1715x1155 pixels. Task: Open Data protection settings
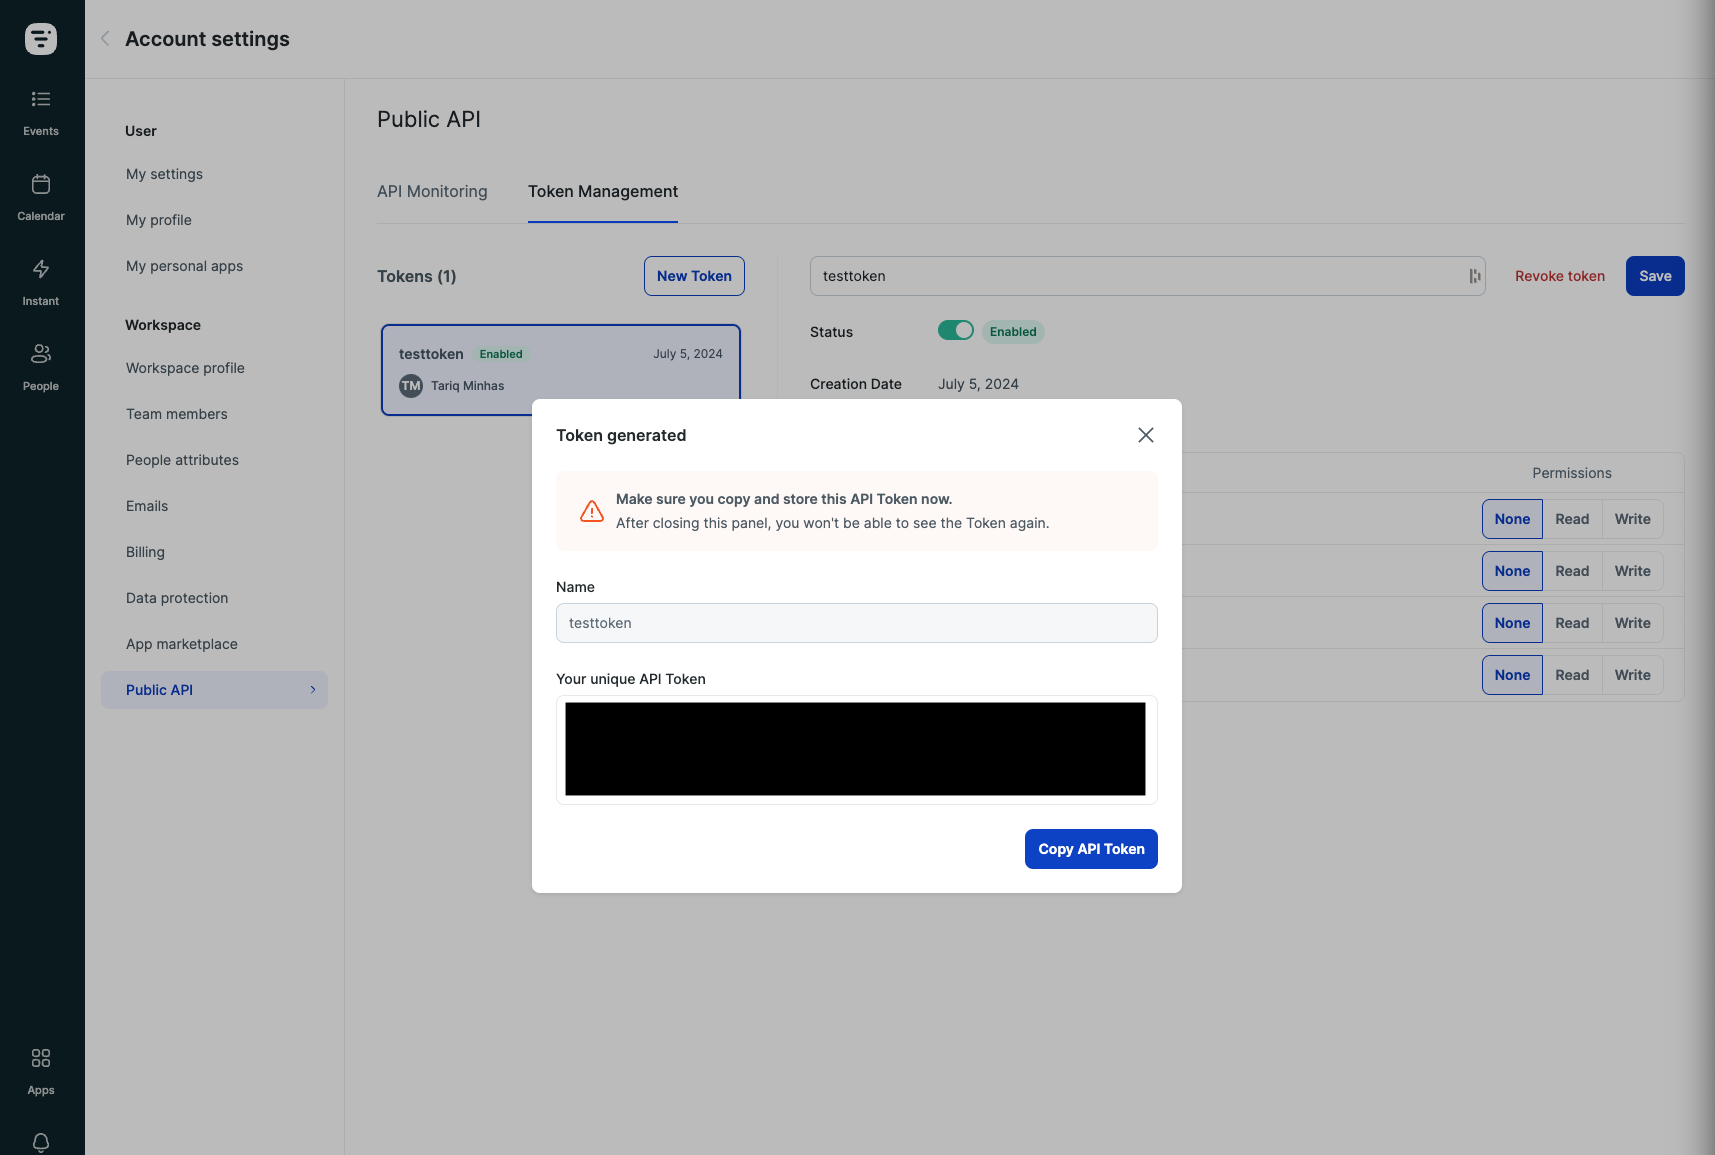[177, 598]
